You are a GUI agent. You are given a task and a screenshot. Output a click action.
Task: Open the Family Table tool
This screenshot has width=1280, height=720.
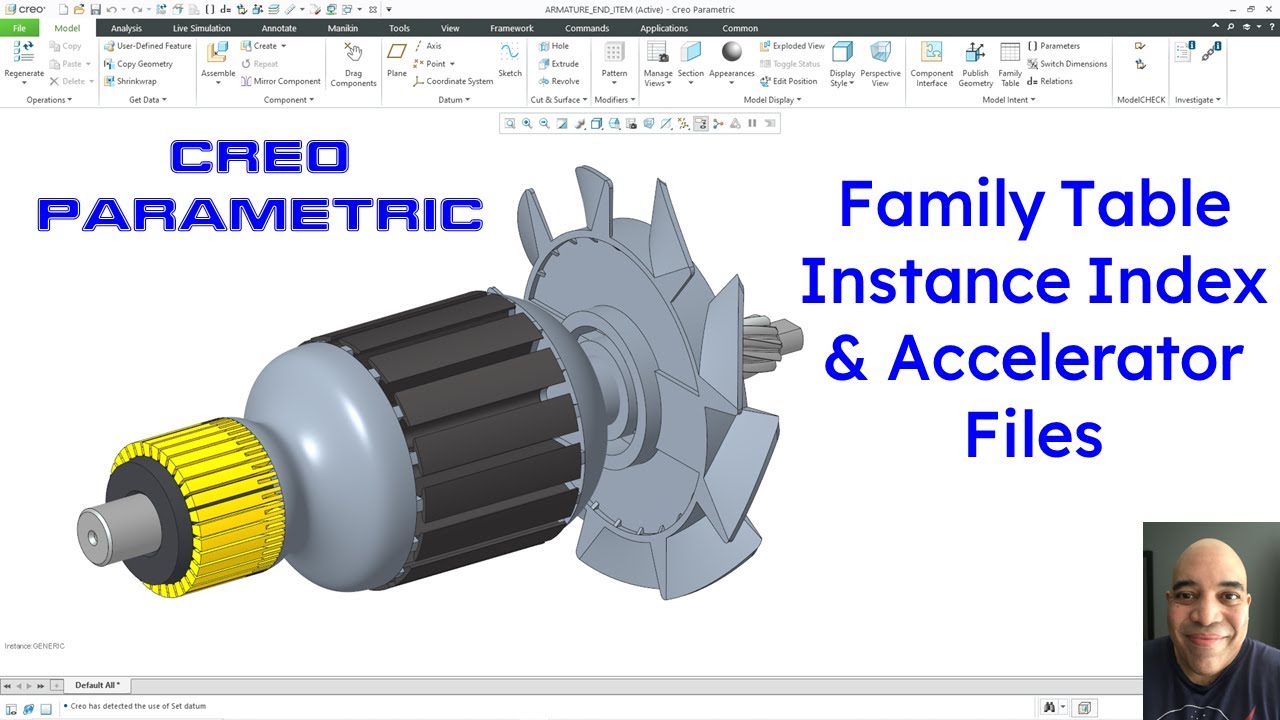[x=1010, y=64]
